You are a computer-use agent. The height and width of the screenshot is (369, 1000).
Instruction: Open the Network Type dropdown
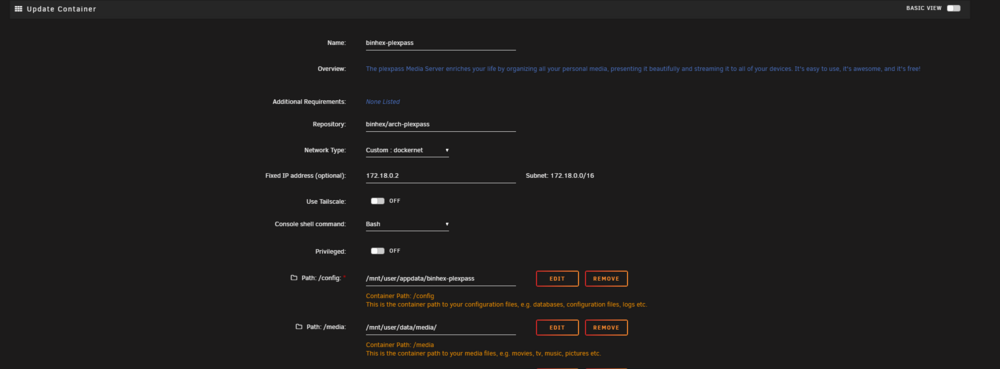pyautogui.click(x=407, y=150)
